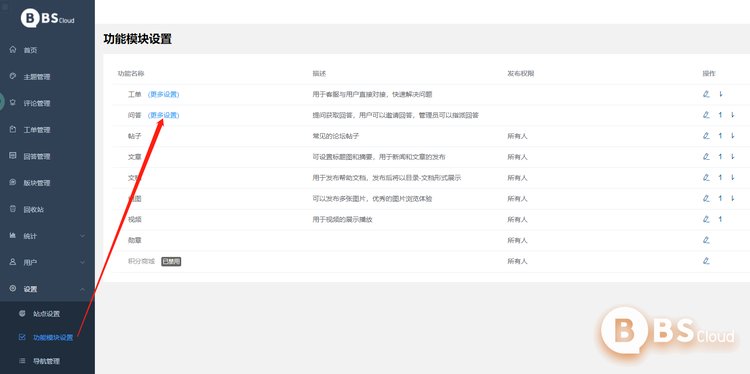Expand the 统计 menu chevron
Image resolution: width=750 pixels, height=374 pixels.
pos(82,236)
